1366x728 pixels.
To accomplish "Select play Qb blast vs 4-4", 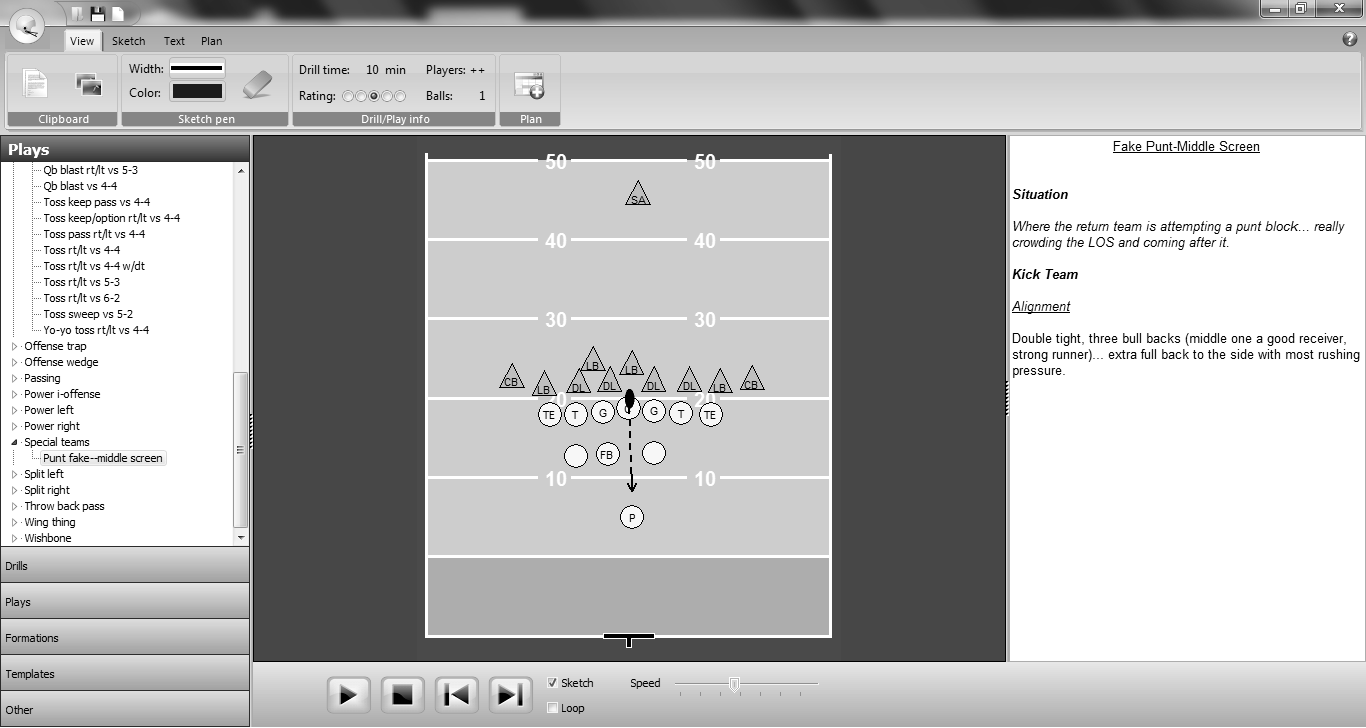I will coord(80,186).
